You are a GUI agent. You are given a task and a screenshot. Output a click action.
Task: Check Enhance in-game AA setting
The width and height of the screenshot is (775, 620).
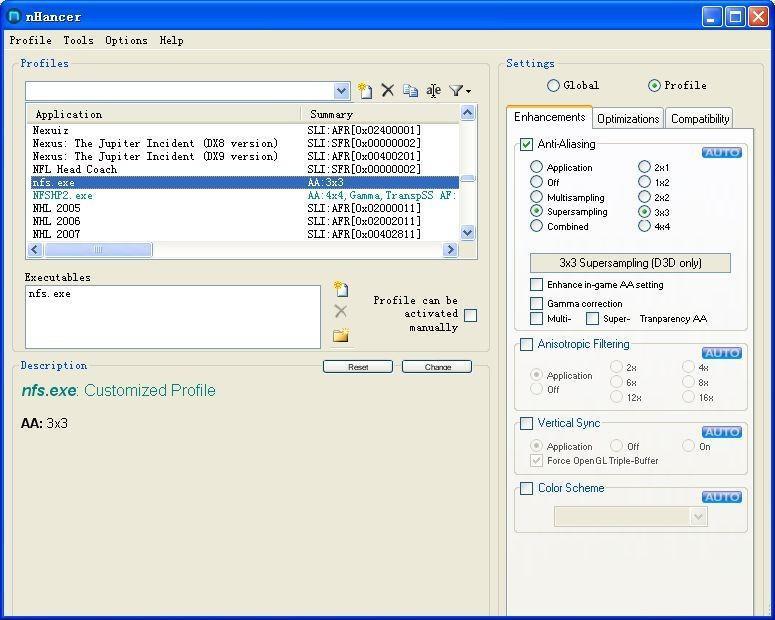coord(536,284)
